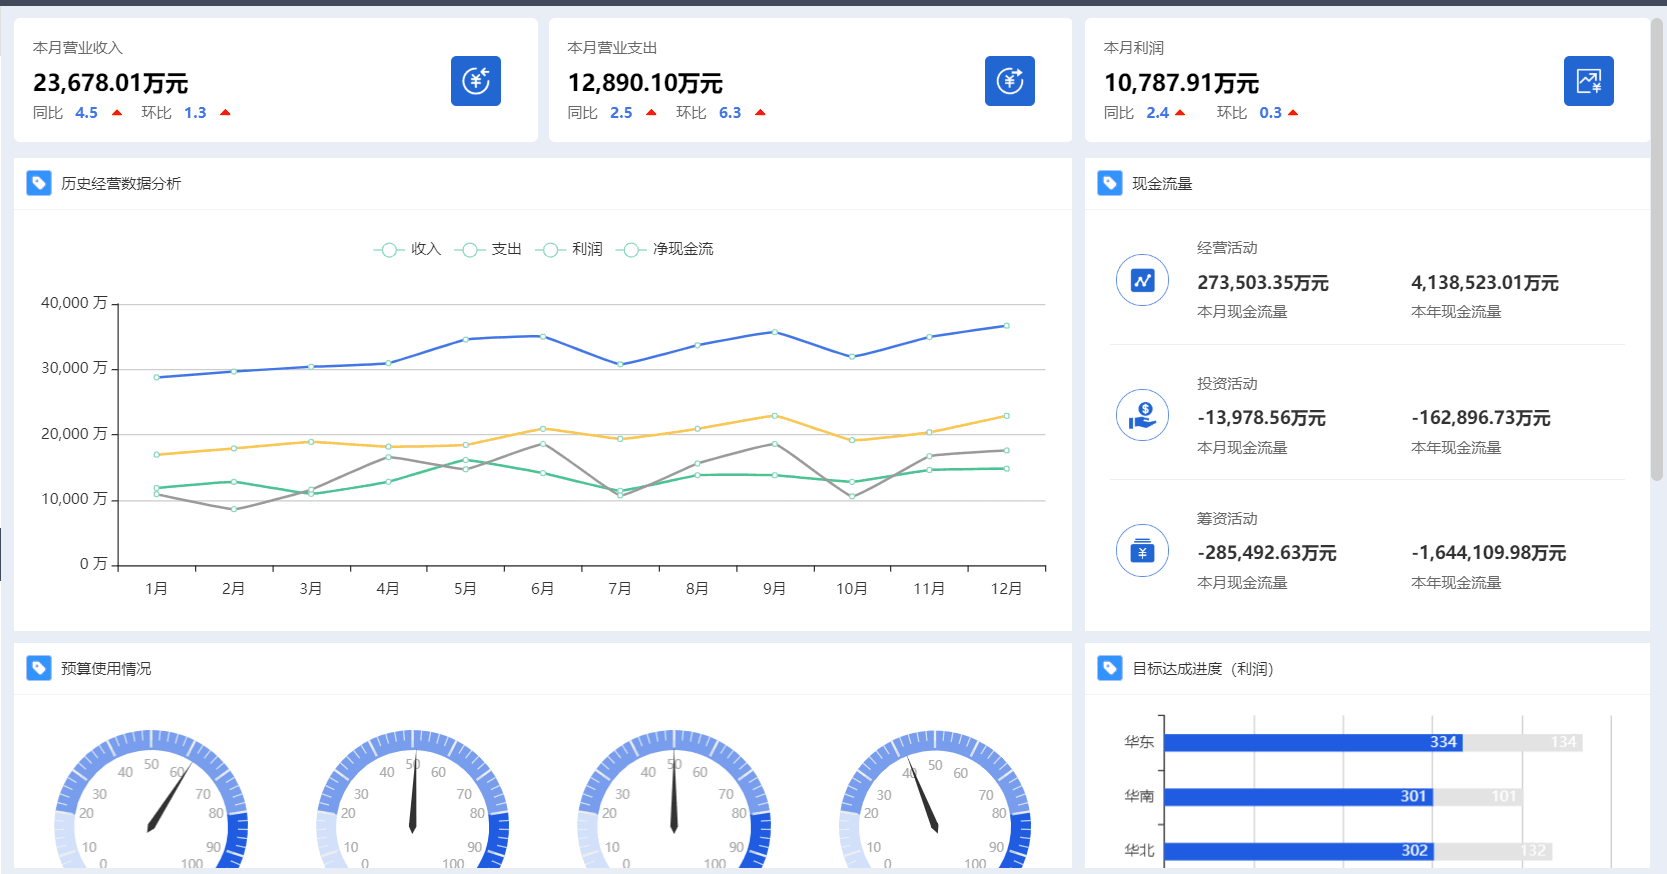Click the 经营活动 trend circle icon
Screen dimensions: 1667x874
click(1142, 280)
